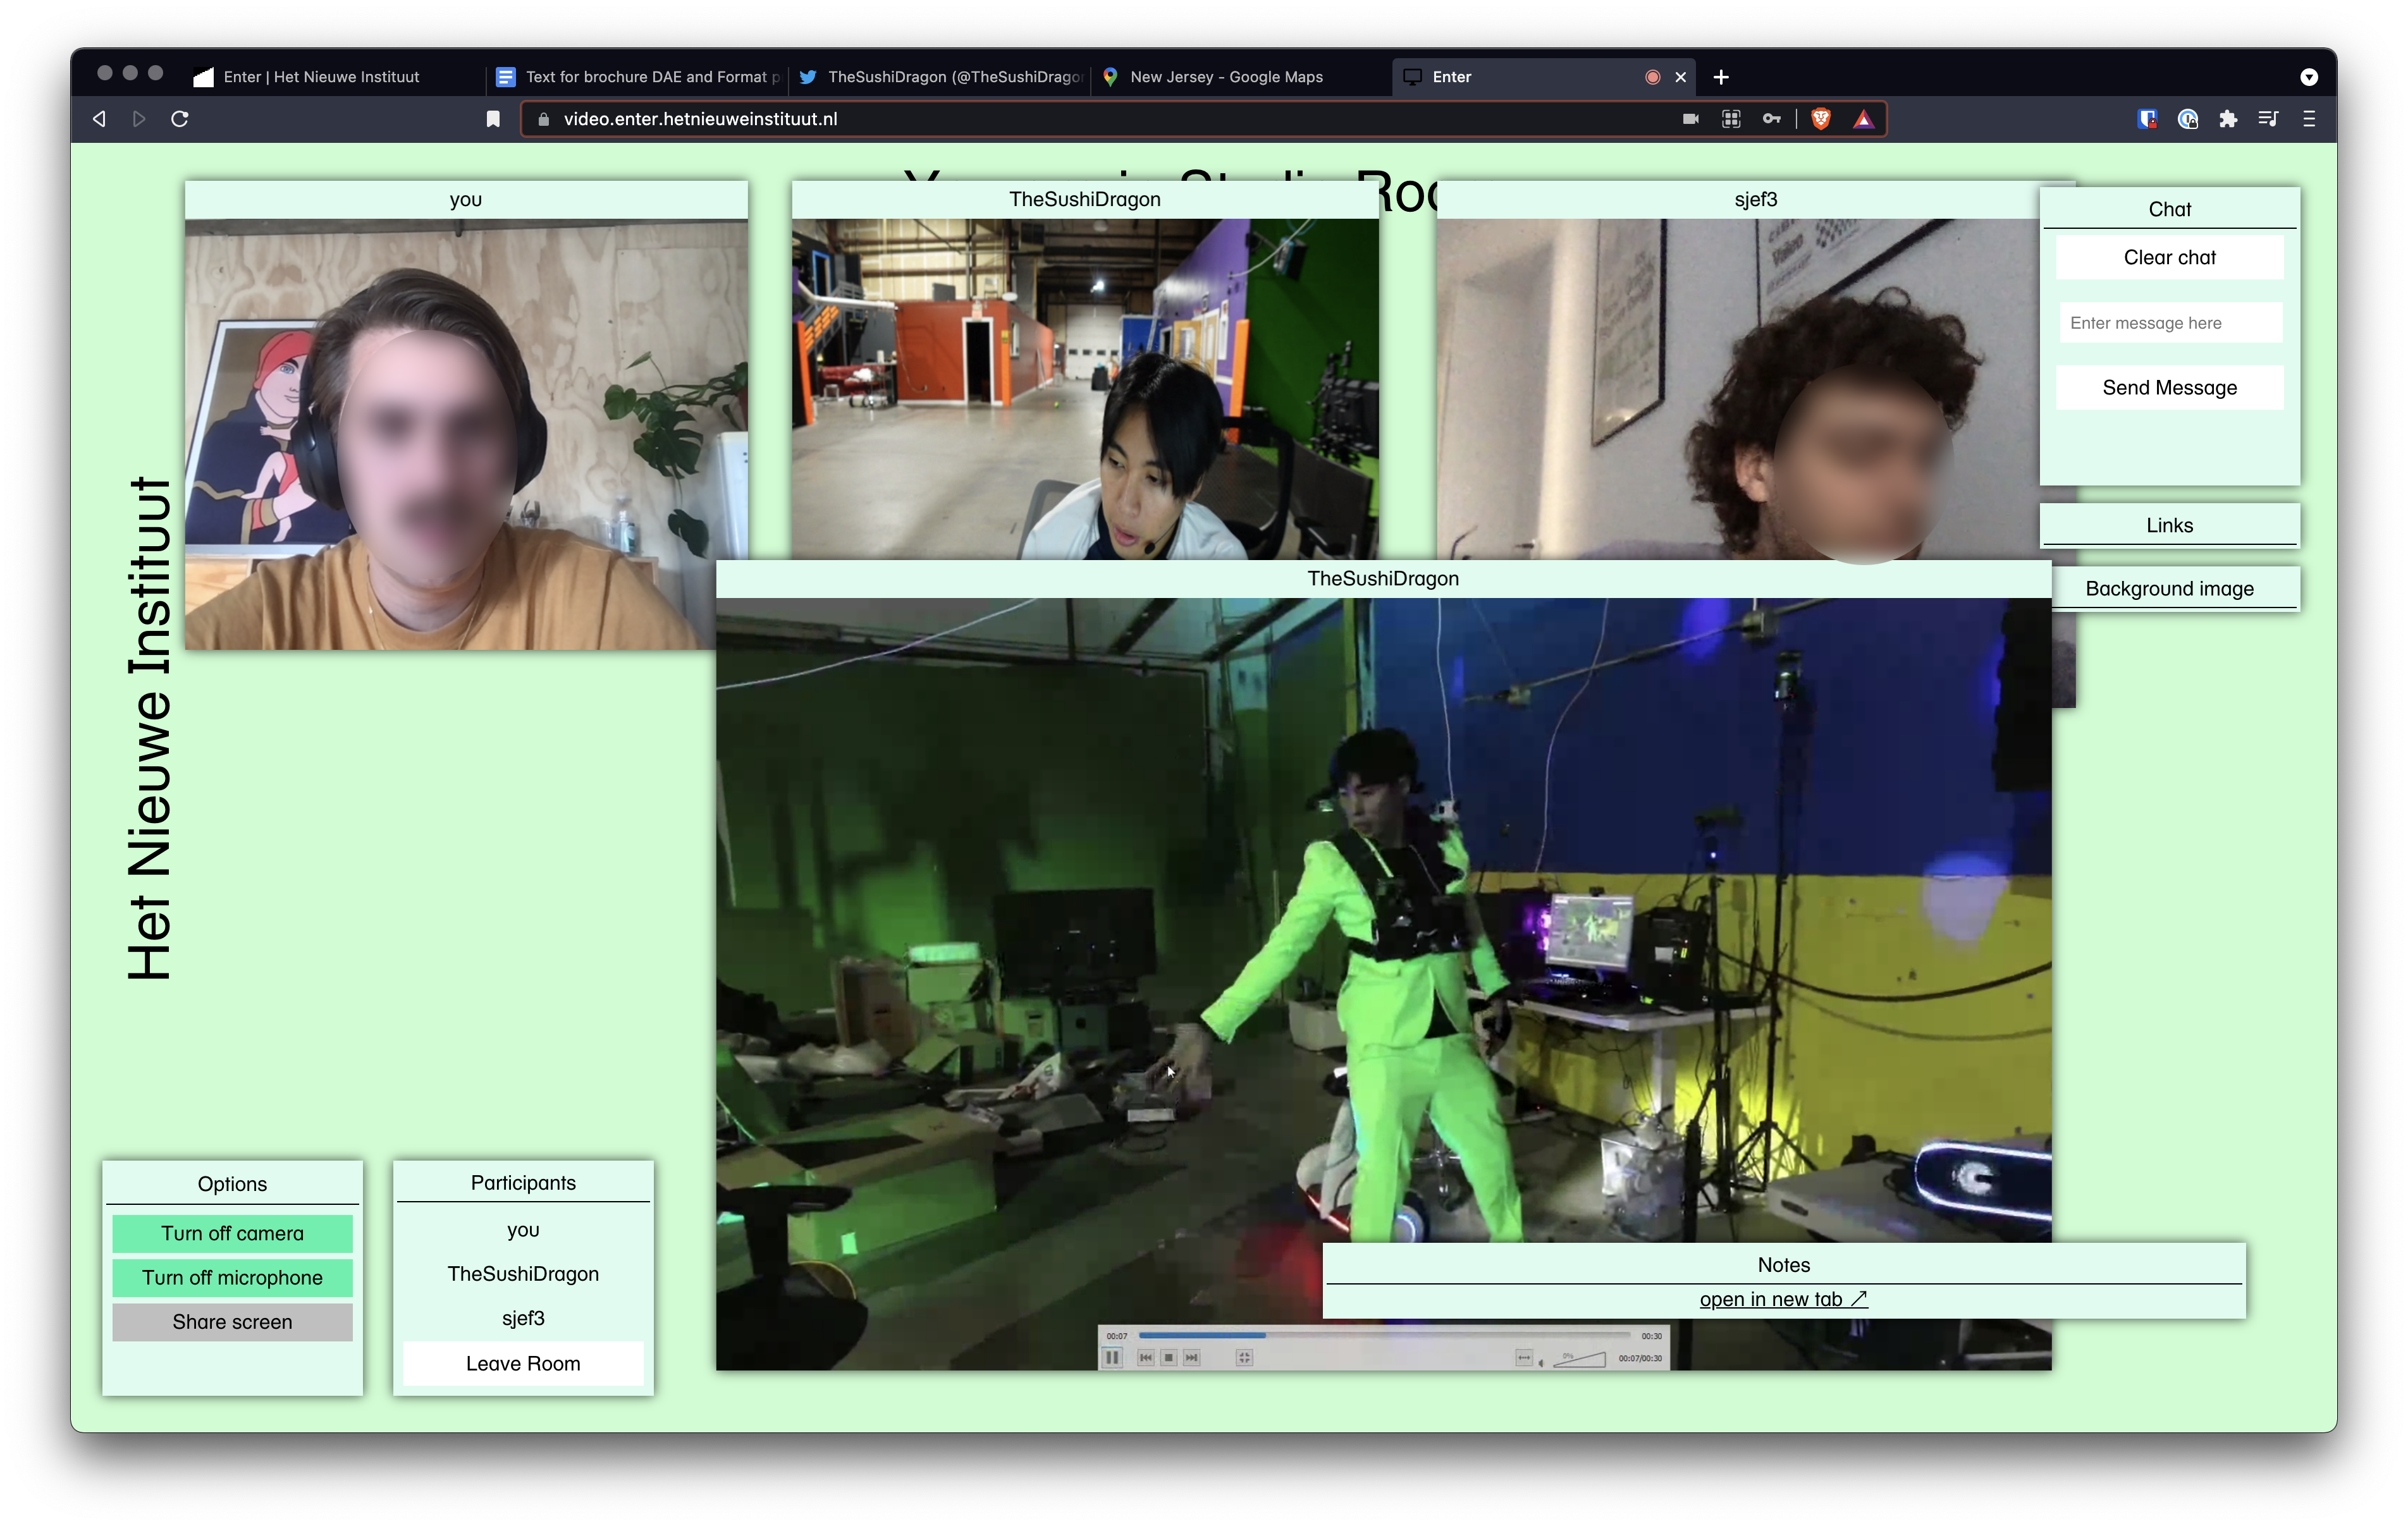Viewport: 2408px width, 1526px height.
Task: Mute via speaker icon in the video player
Action: pyautogui.click(x=1542, y=1362)
